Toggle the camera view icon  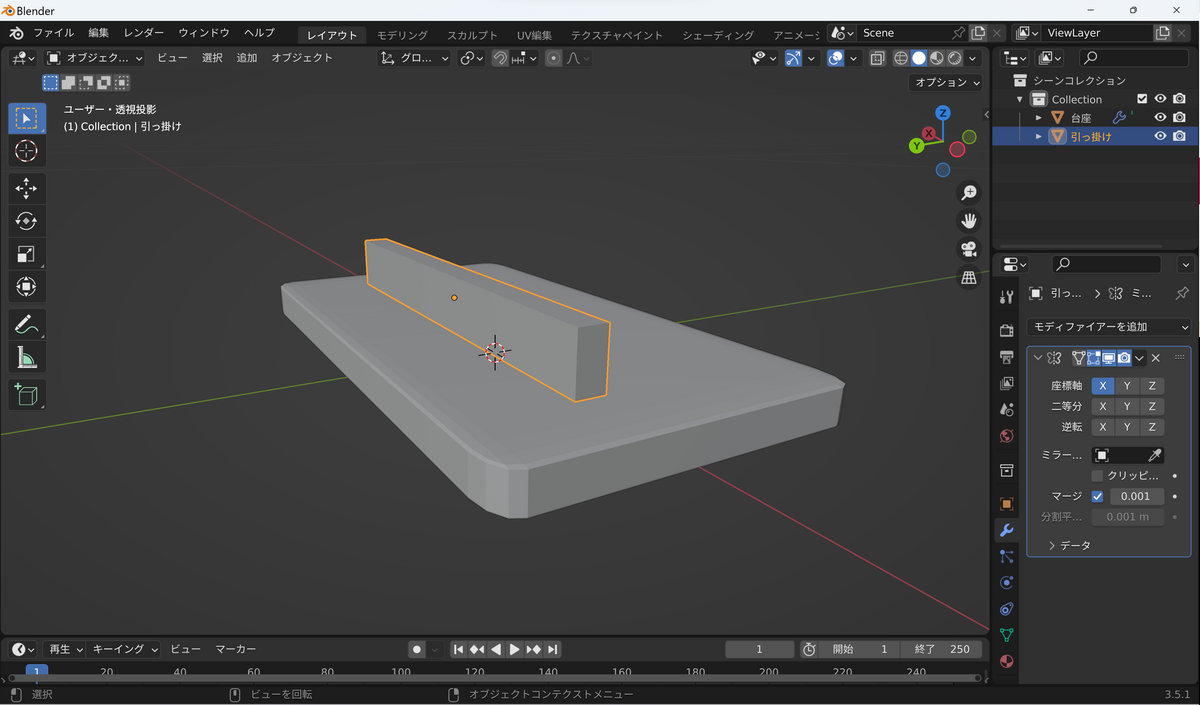pos(968,249)
